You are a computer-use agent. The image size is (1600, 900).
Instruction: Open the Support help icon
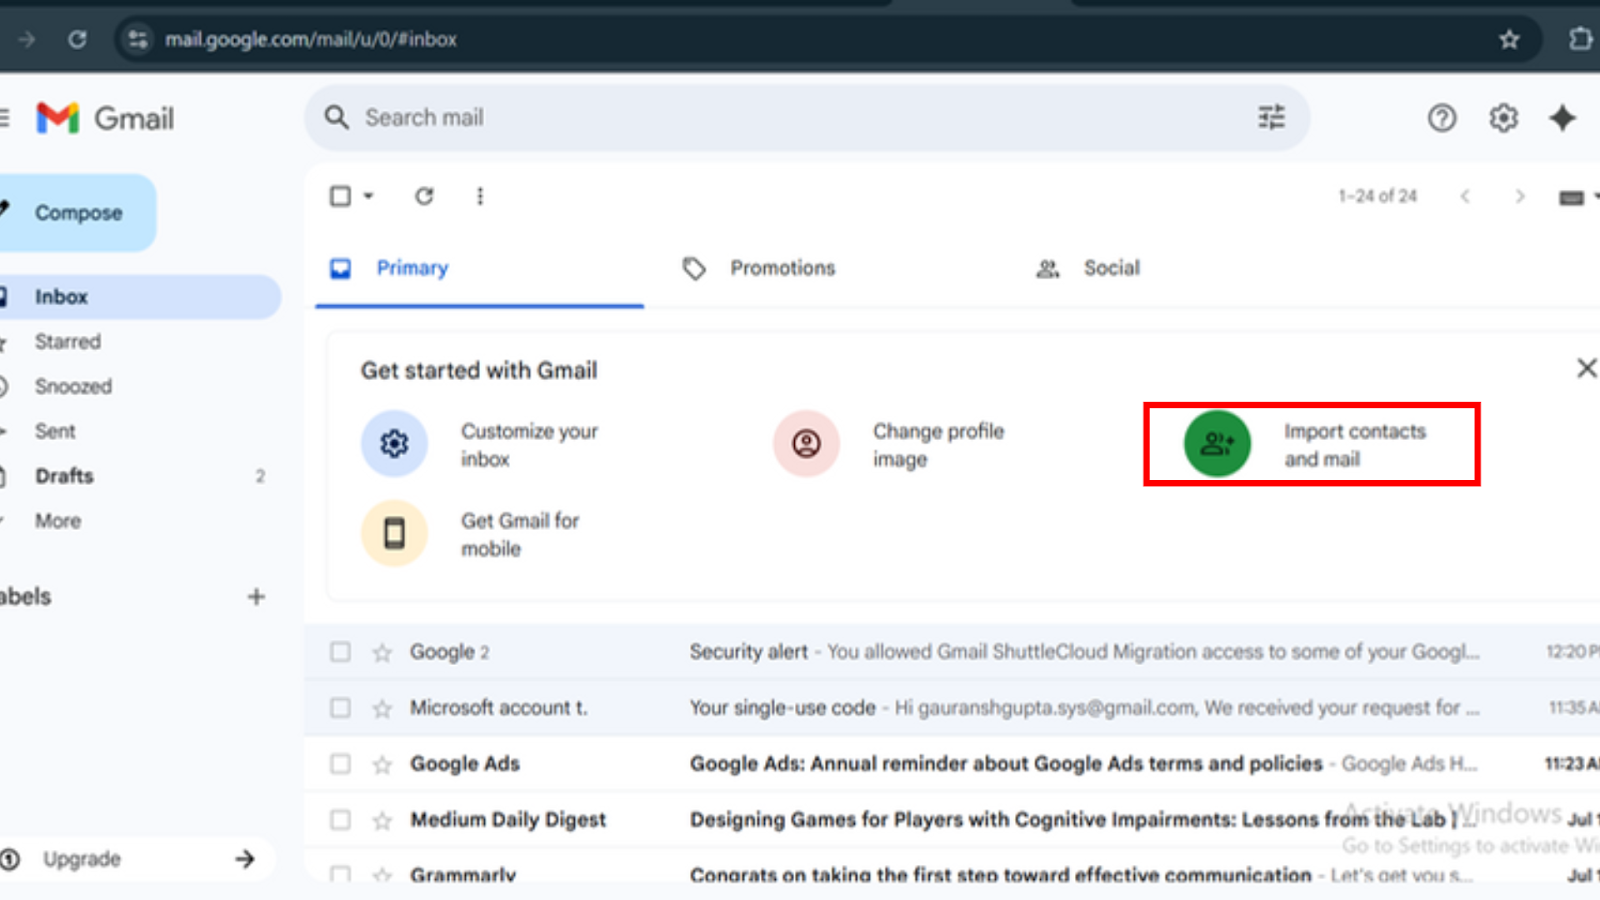pyautogui.click(x=1442, y=118)
